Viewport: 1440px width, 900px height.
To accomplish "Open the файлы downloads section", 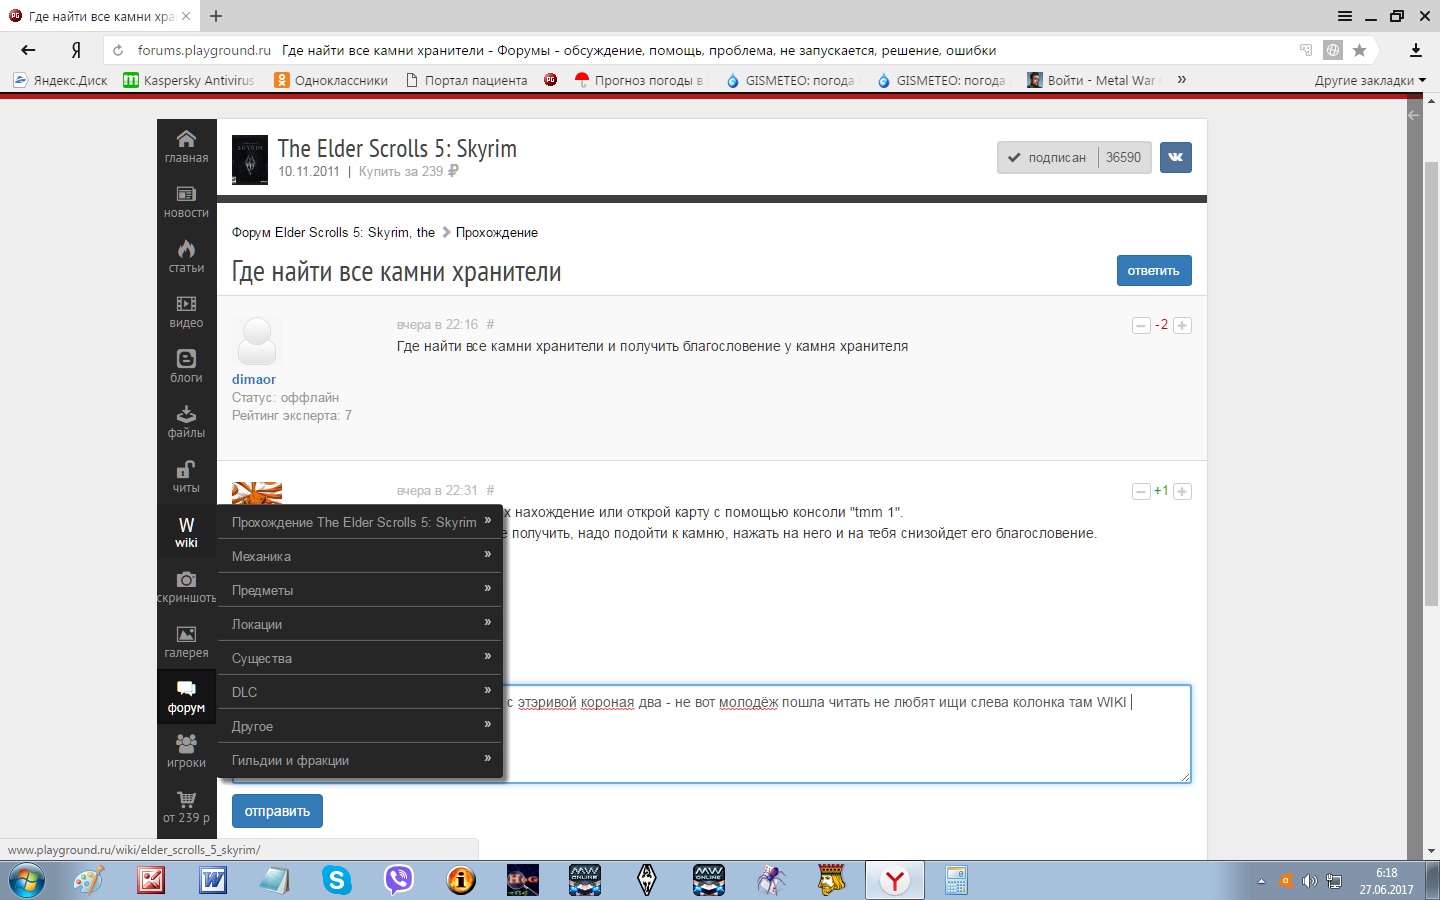I will 186,421.
